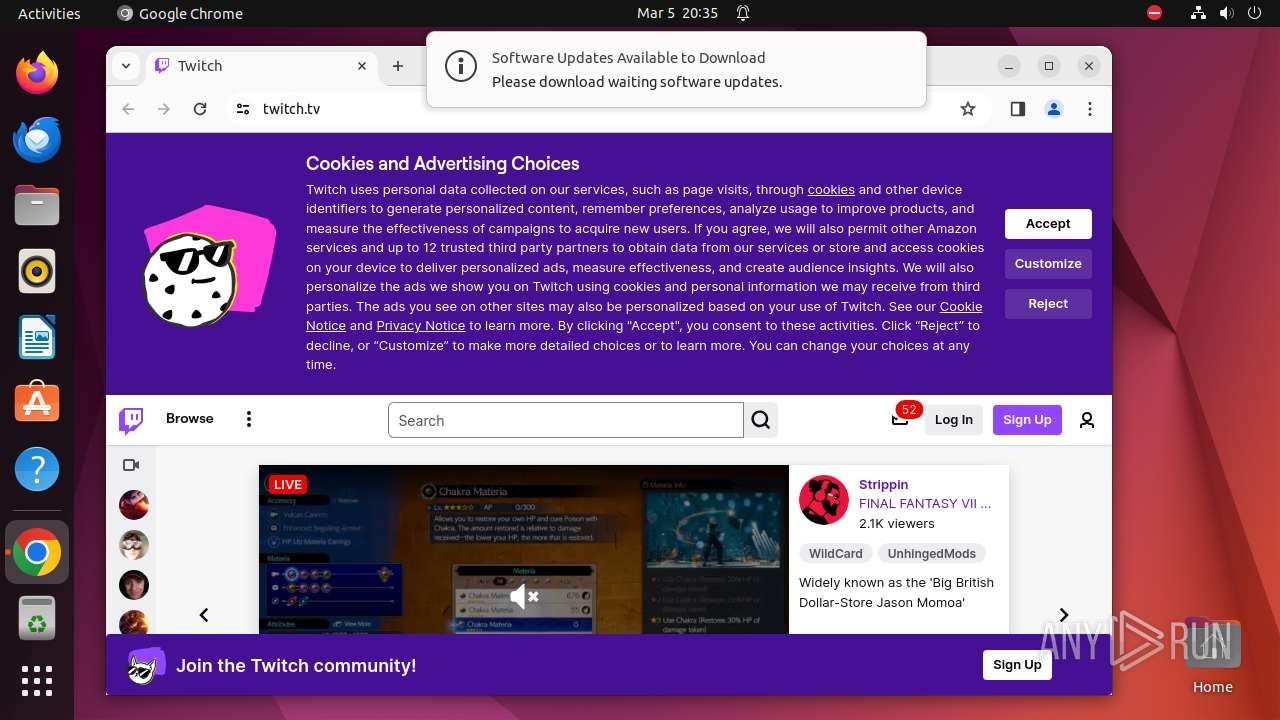
Task: Select the WildCard tag
Action: 836,553
